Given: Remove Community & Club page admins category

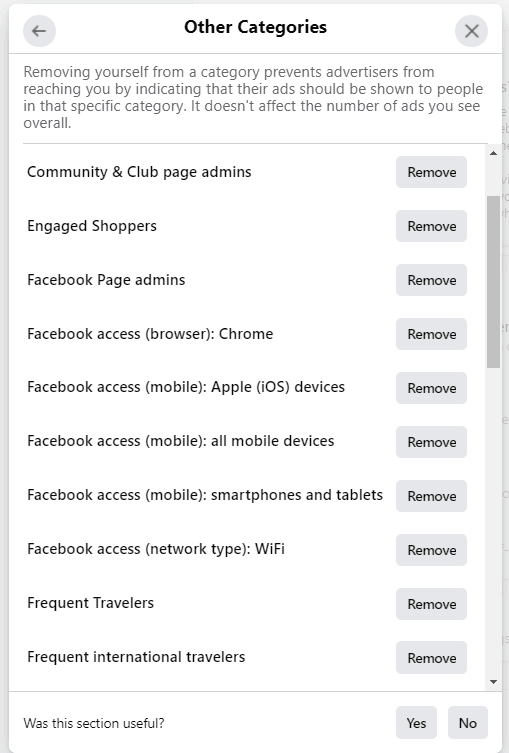Looking at the screenshot, I should (x=431, y=172).
